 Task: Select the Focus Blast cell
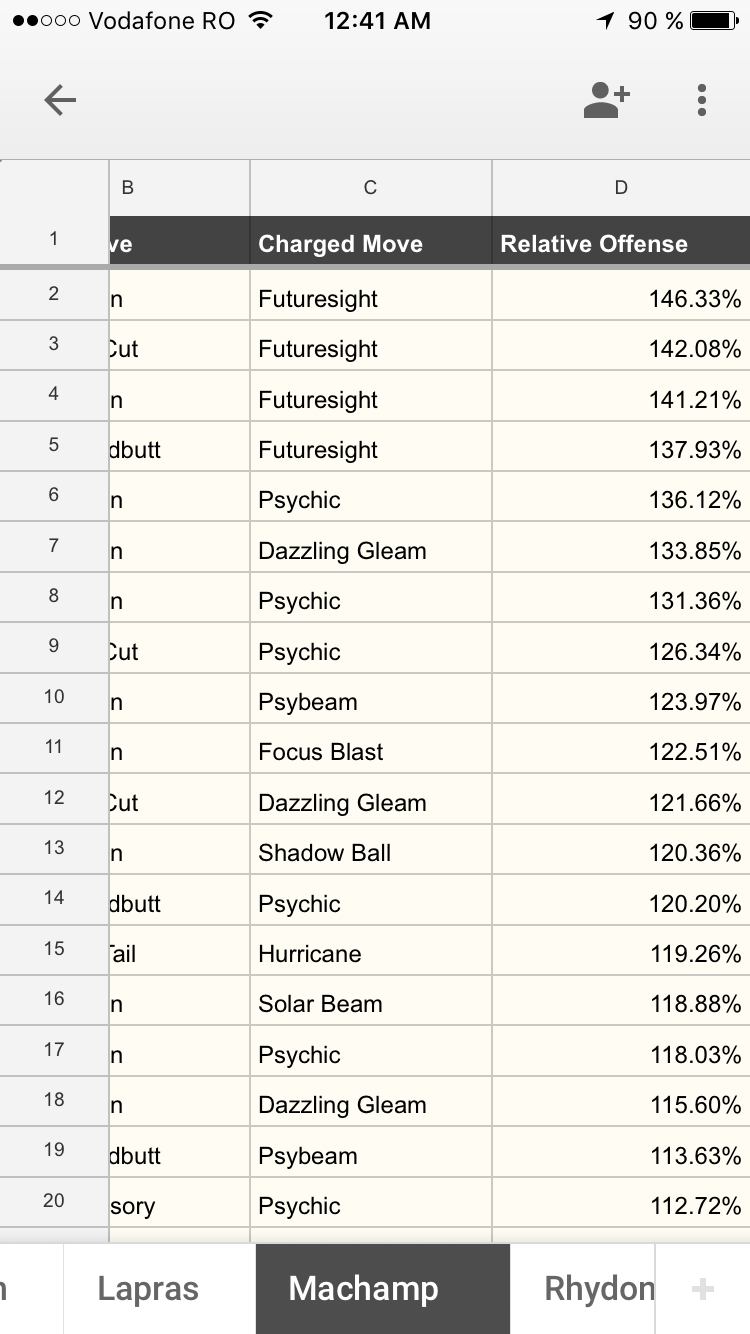pyautogui.click(x=371, y=751)
